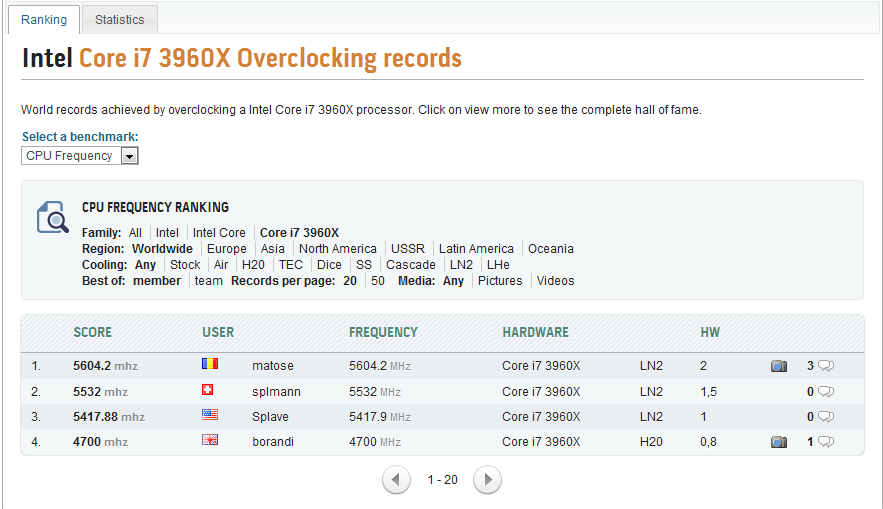The height and width of the screenshot is (509, 883).
Task: Click the camera icon in matose's row
Action: coord(778,366)
